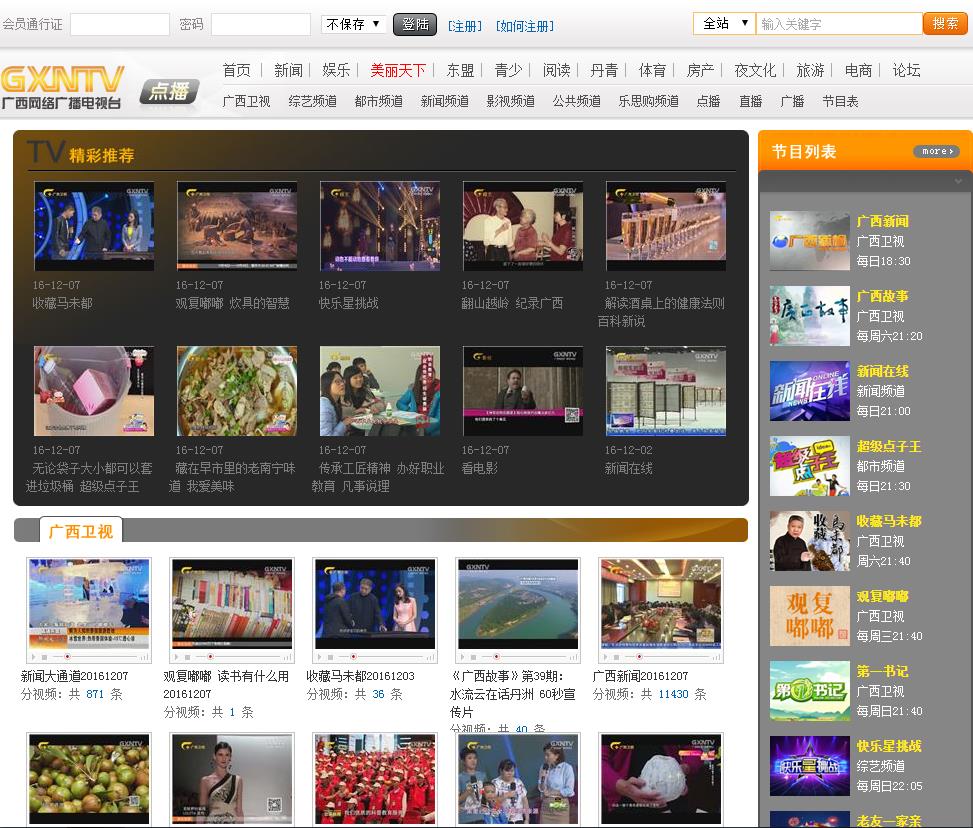Viewport: 973px width, 828px height.
Task: Click 新闻大通道20161207 video title
Action: click(x=74, y=676)
